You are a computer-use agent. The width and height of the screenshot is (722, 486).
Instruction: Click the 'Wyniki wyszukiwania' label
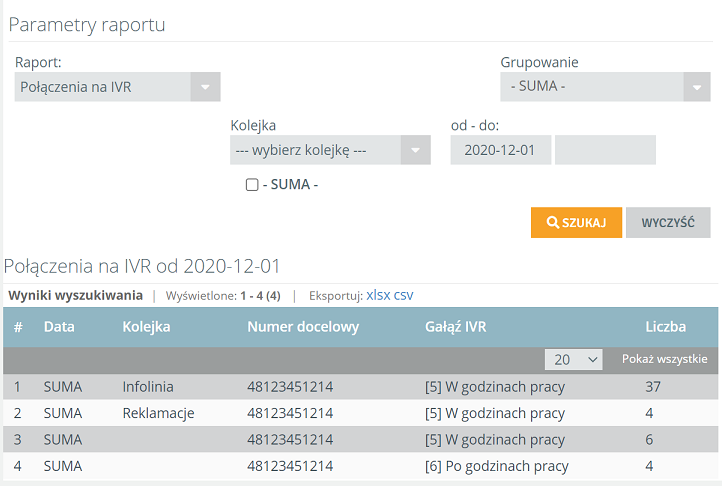pyautogui.click(x=76, y=295)
